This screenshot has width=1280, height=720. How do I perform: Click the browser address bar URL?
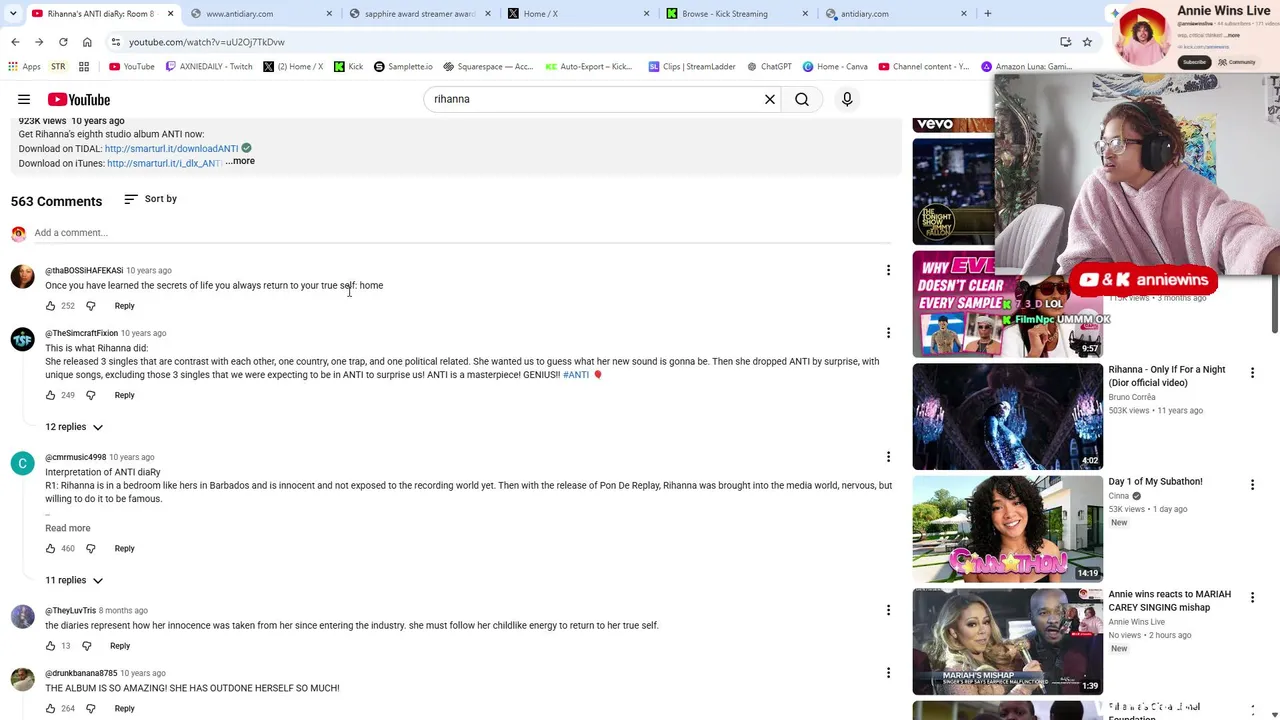(207, 42)
